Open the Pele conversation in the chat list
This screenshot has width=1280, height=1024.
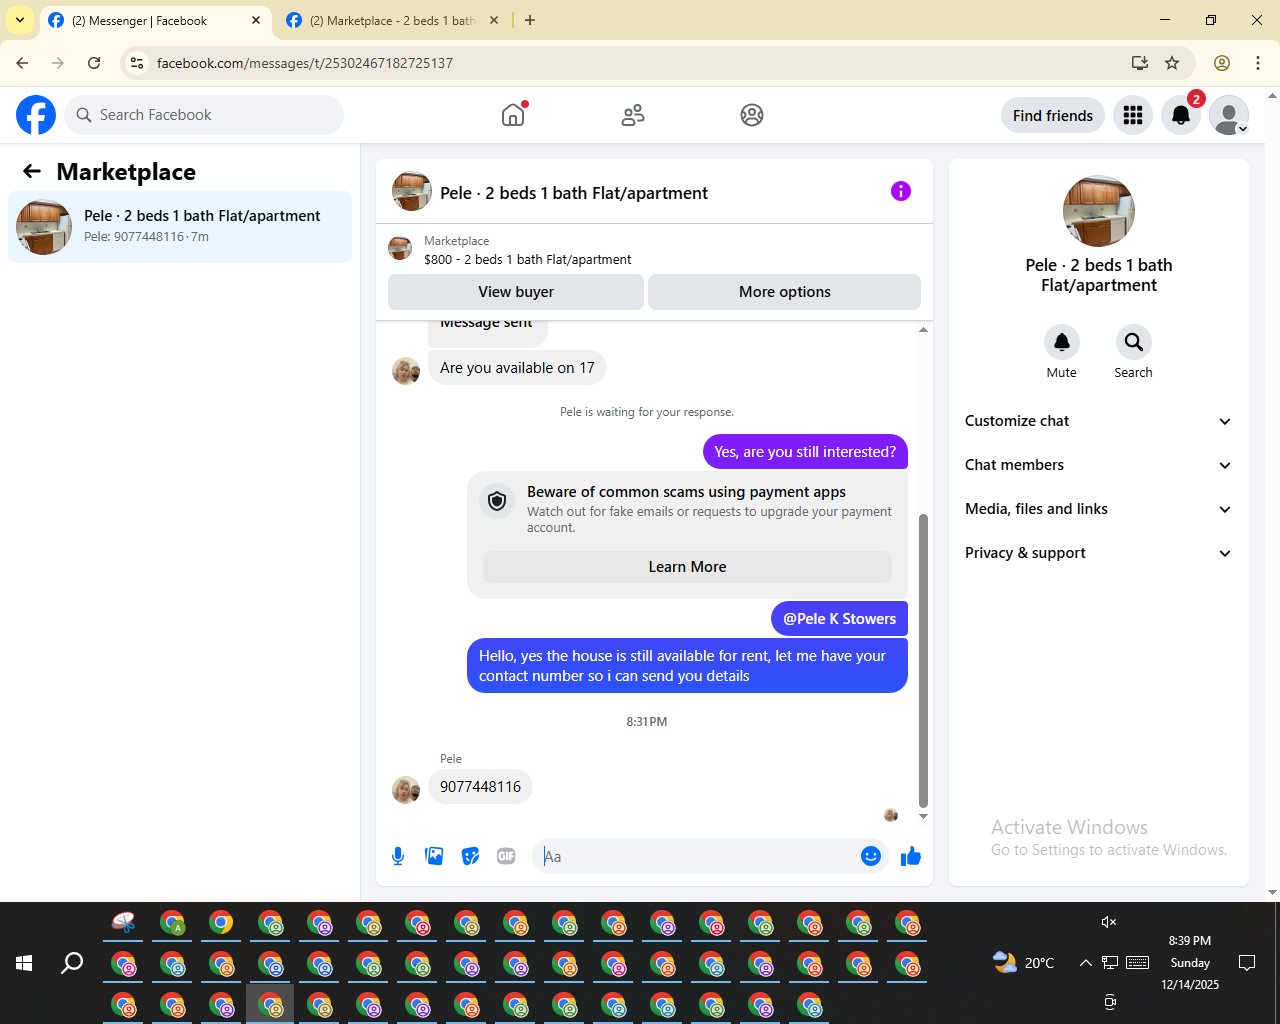click(180, 227)
